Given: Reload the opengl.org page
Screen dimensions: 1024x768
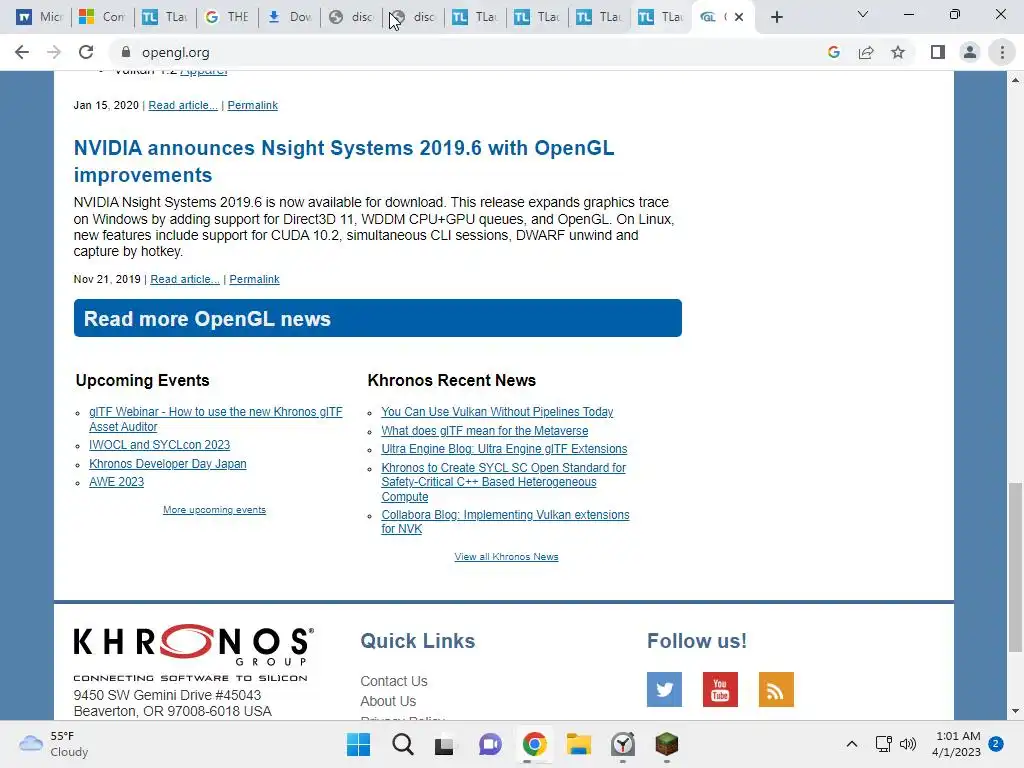Looking at the screenshot, I should pyautogui.click(x=86, y=52).
